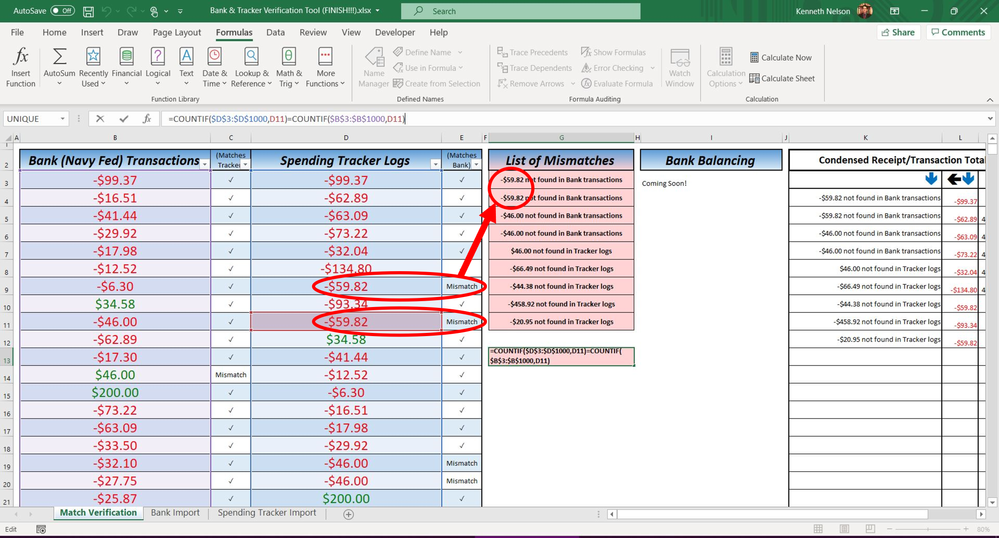999x538 pixels.
Task: Click the fx icon beside formula bar
Action: (x=147, y=119)
